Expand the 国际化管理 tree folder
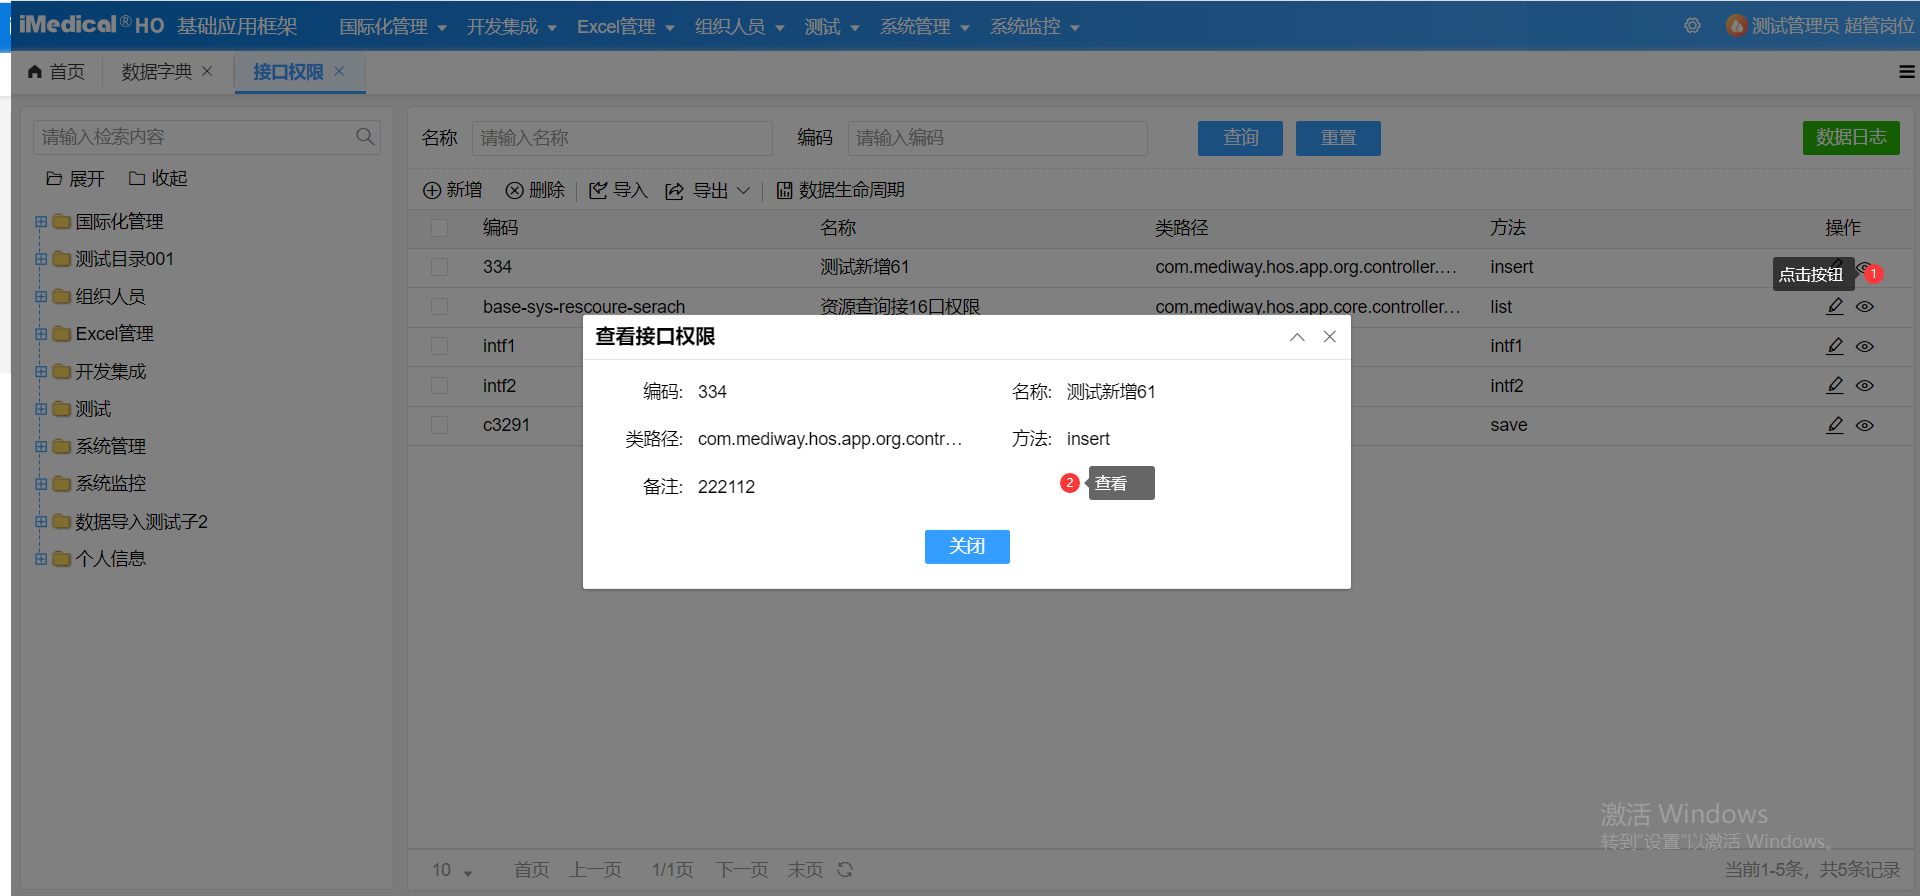The image size is (1920, 896). click(x=41, y=222)
